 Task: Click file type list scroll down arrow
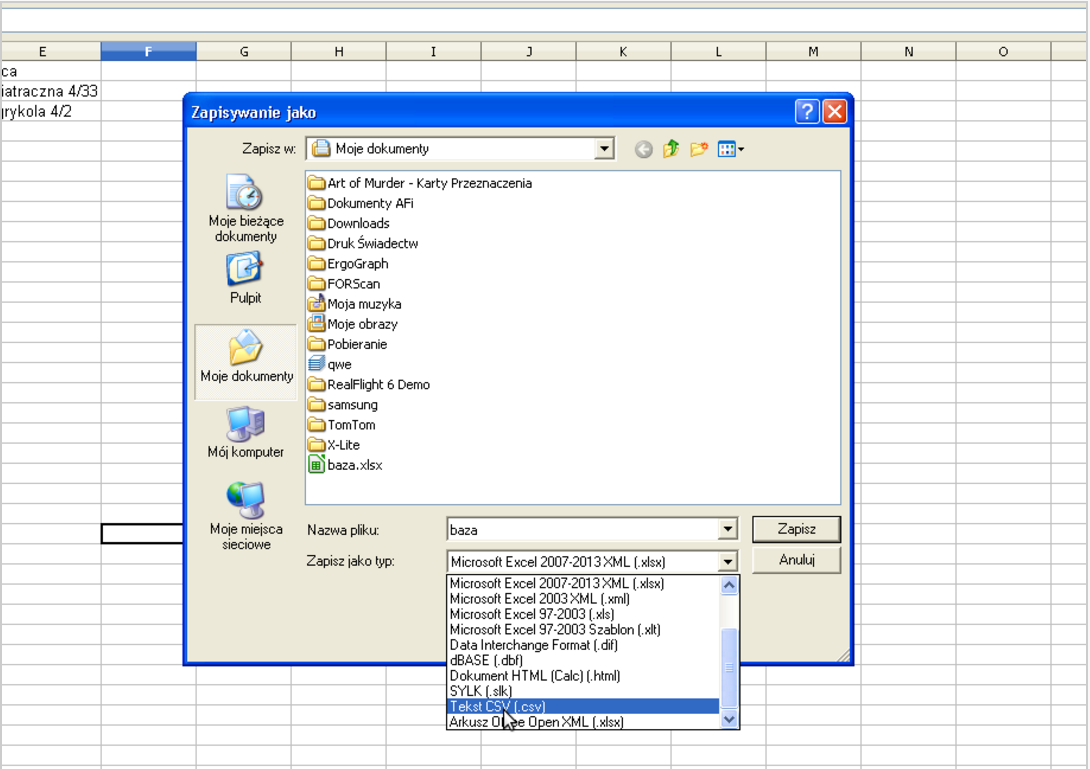click(x=729, y=720)
